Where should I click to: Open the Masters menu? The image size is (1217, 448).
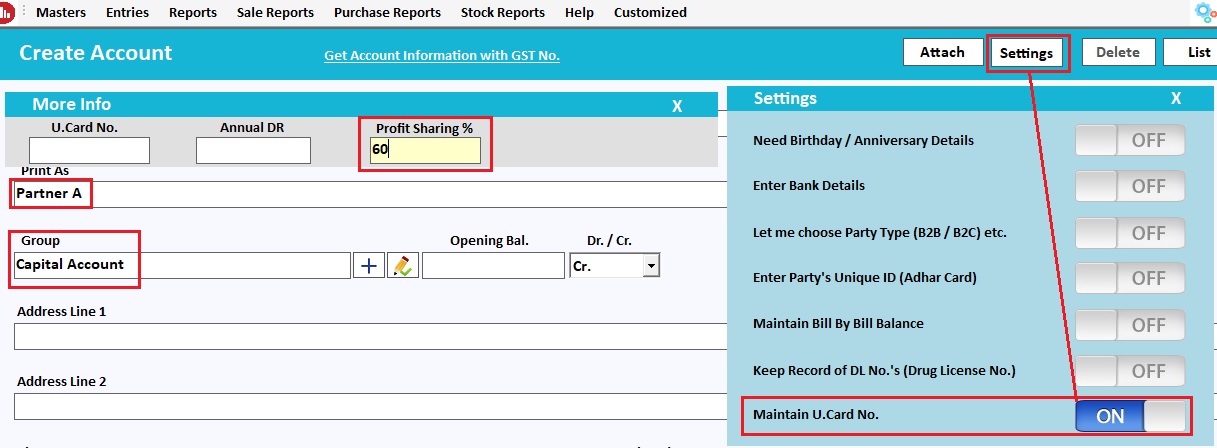pyautogui.click(x=61, y=13)
